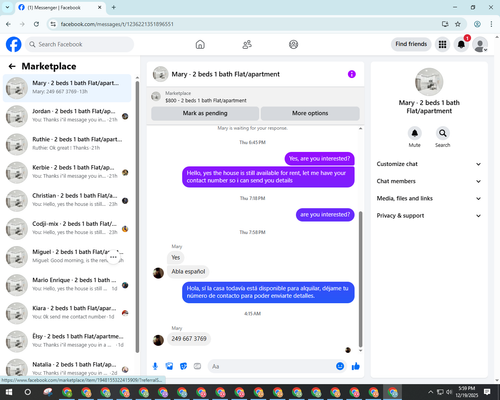Image resolution: width=500 pixels, height=400 pixels.
Task: Open the Notifications bell icon
Action: 461,44
